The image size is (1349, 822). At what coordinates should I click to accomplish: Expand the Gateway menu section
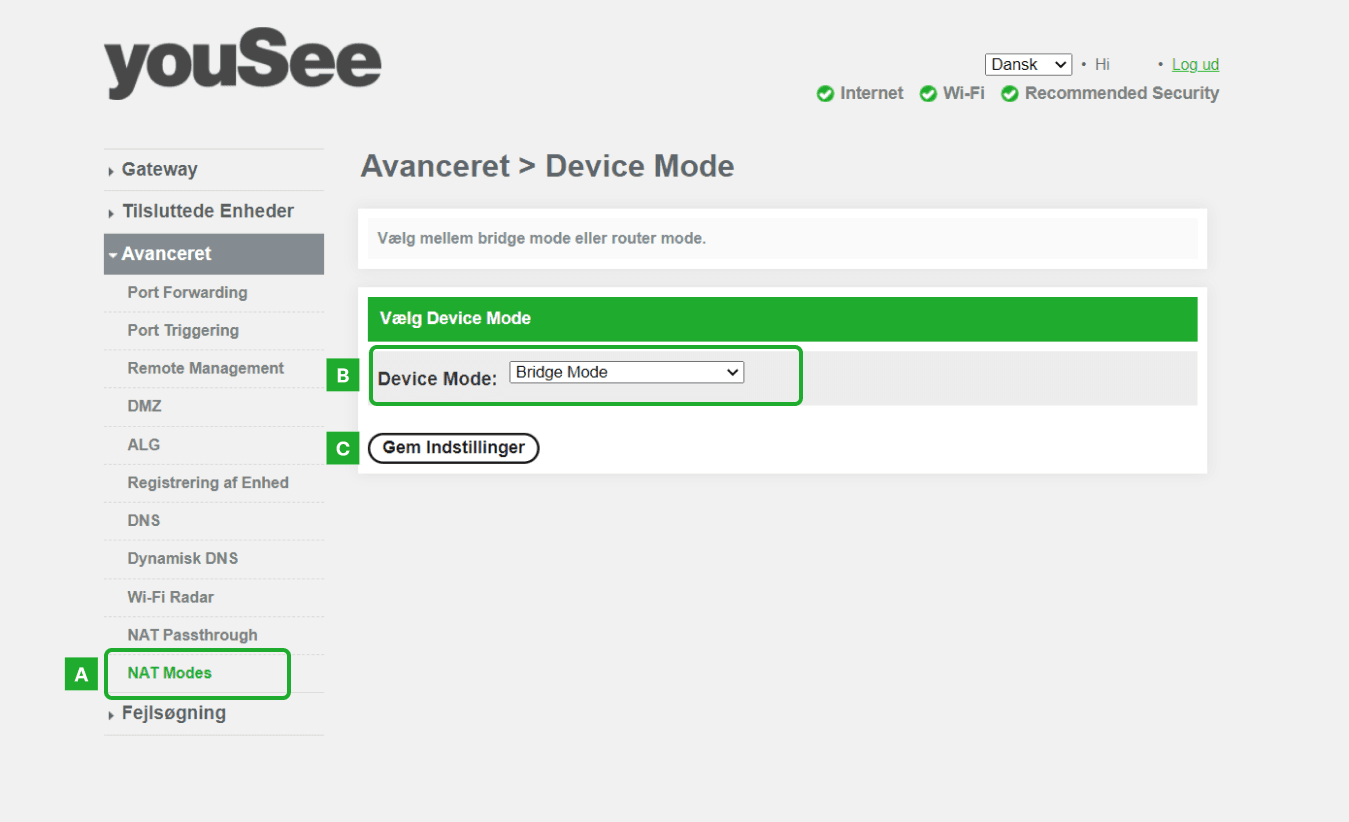(159, 170)
